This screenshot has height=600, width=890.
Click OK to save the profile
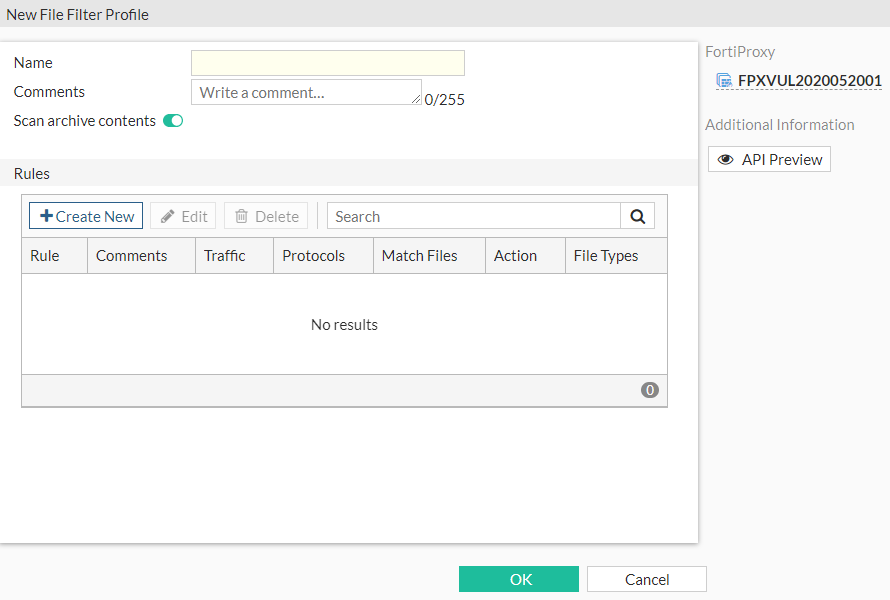pyautogui.click(x=518, y=578)
